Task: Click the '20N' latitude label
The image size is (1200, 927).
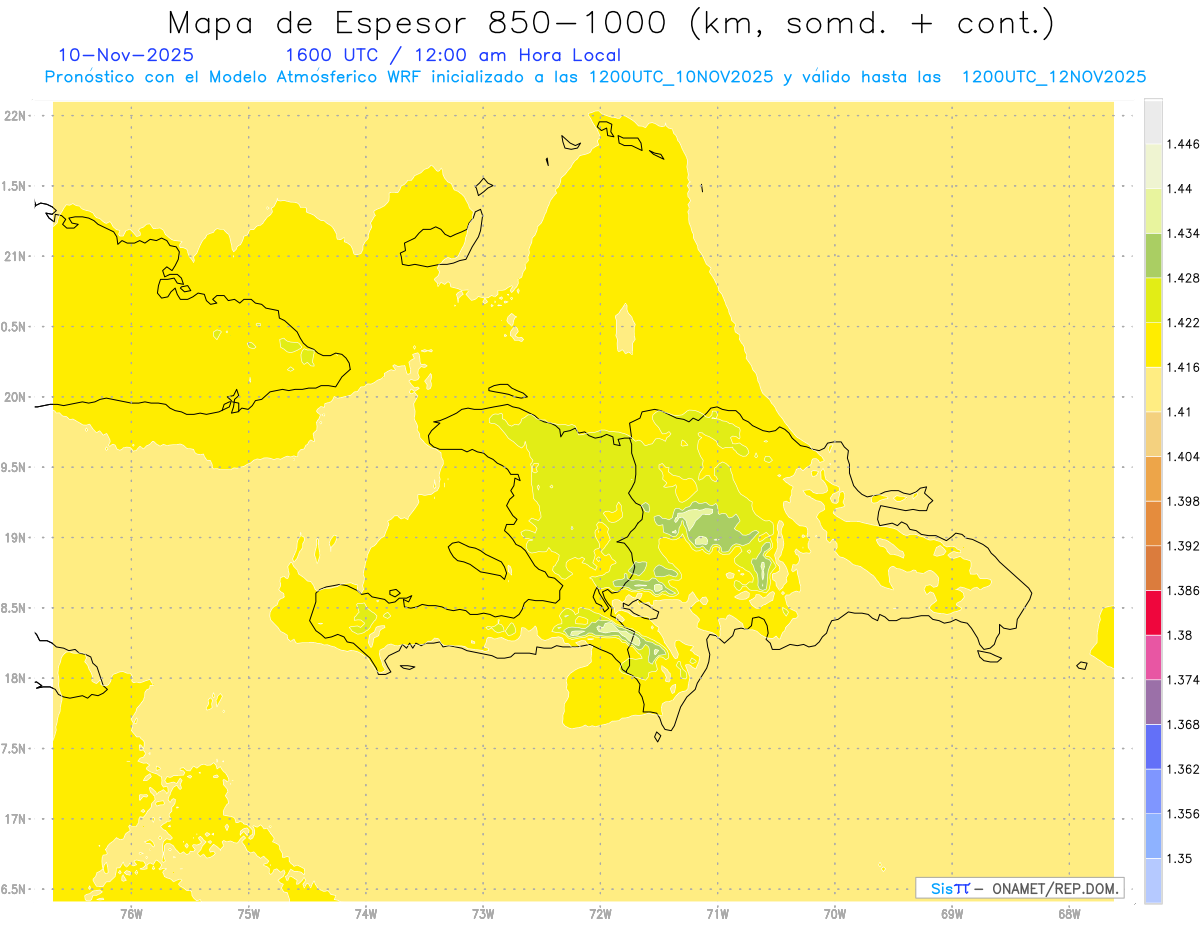Action: point(14,397)
